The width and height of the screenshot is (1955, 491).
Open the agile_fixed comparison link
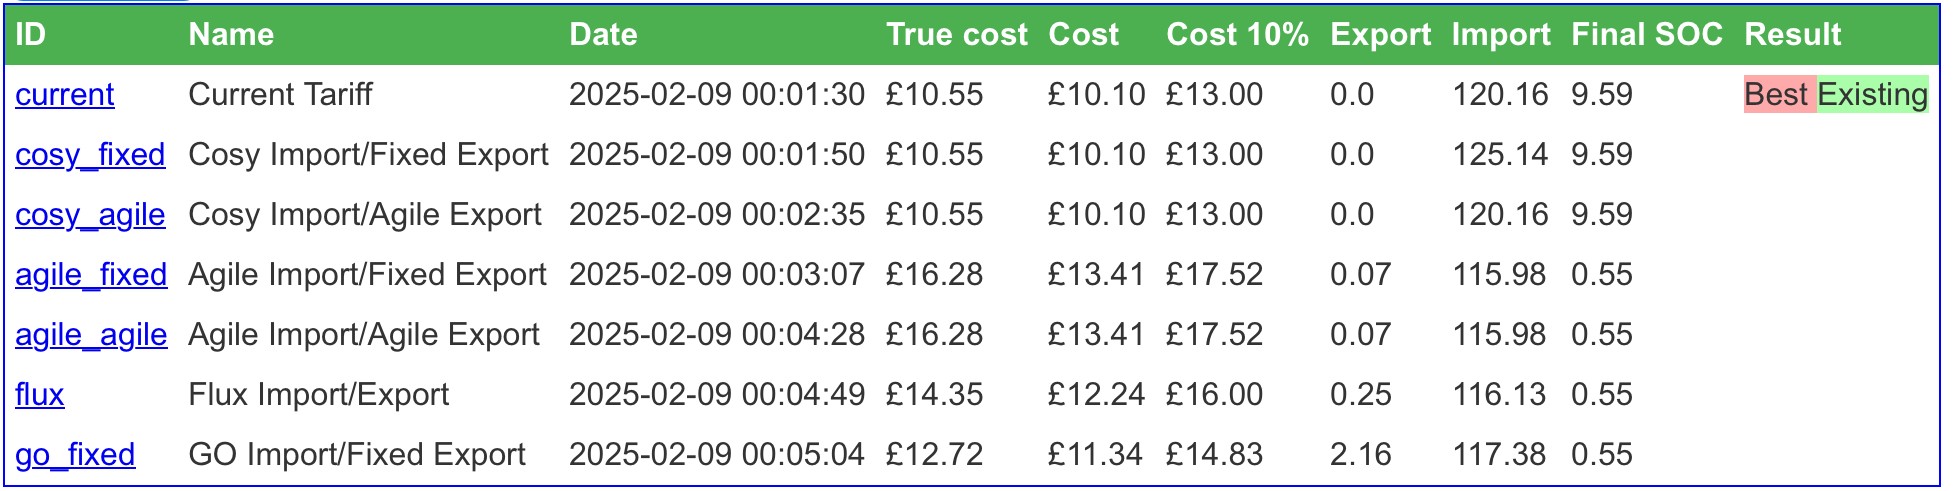91,275
